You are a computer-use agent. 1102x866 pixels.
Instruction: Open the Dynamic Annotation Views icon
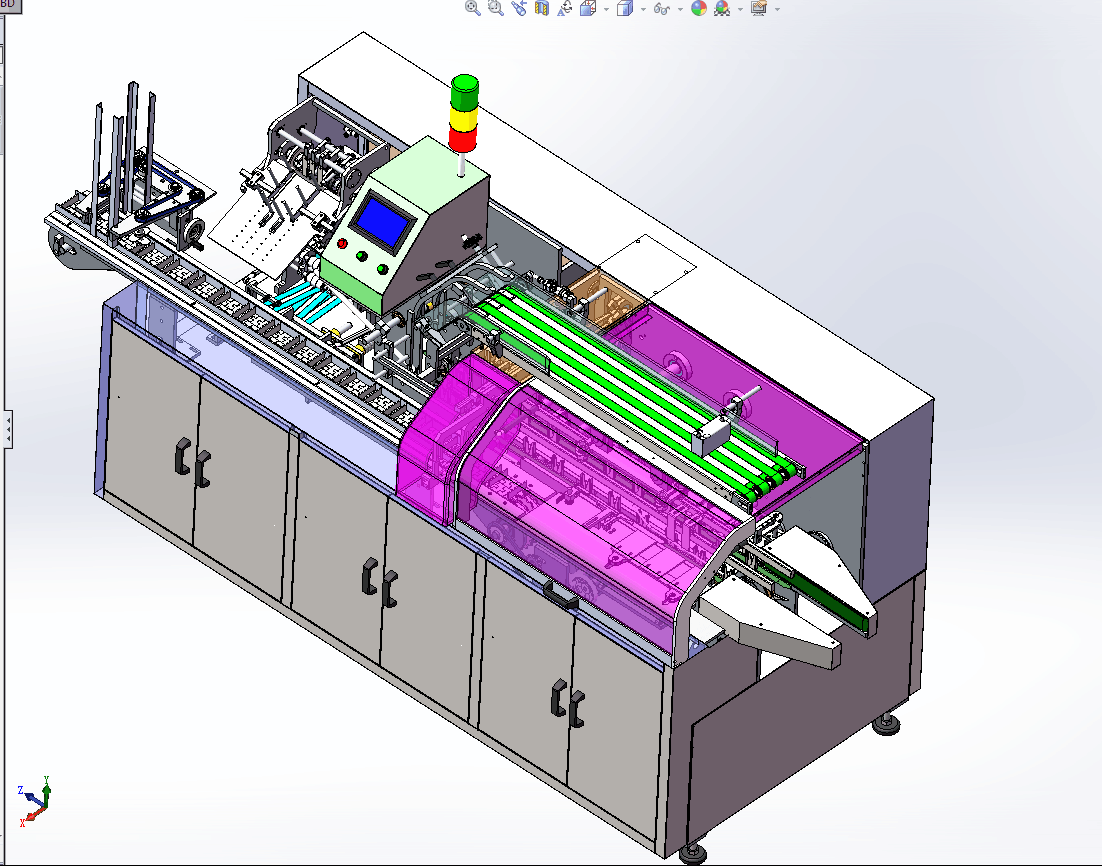[x=564, y=8]
